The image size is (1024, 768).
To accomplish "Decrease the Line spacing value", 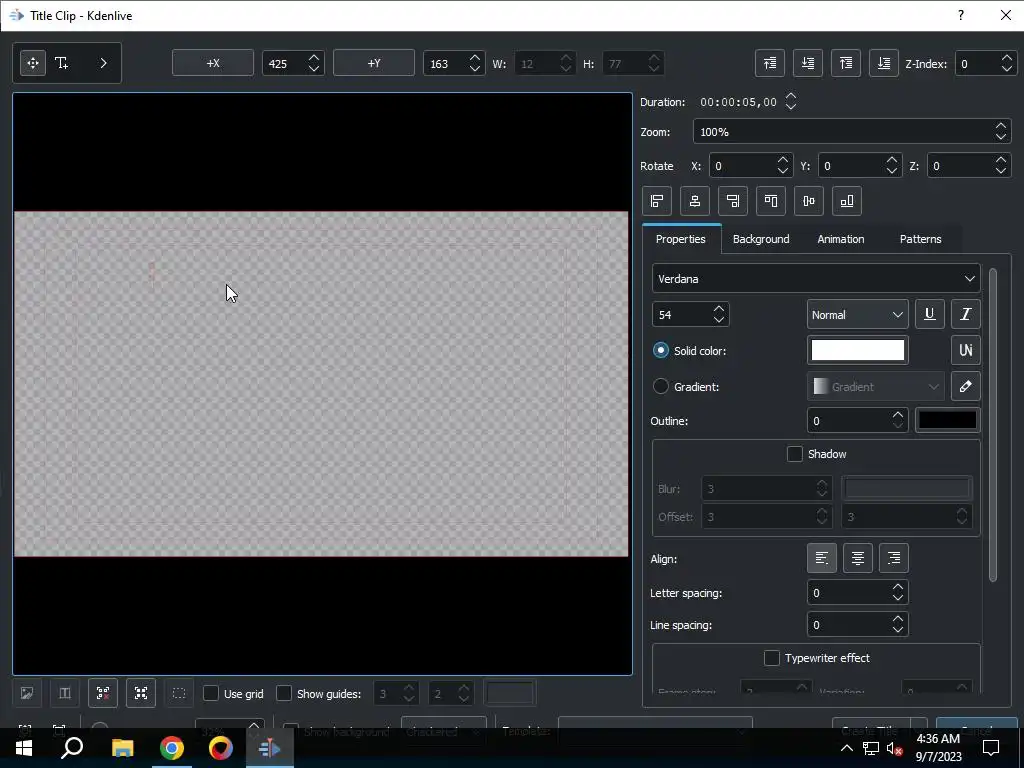I will pos(898,630).
